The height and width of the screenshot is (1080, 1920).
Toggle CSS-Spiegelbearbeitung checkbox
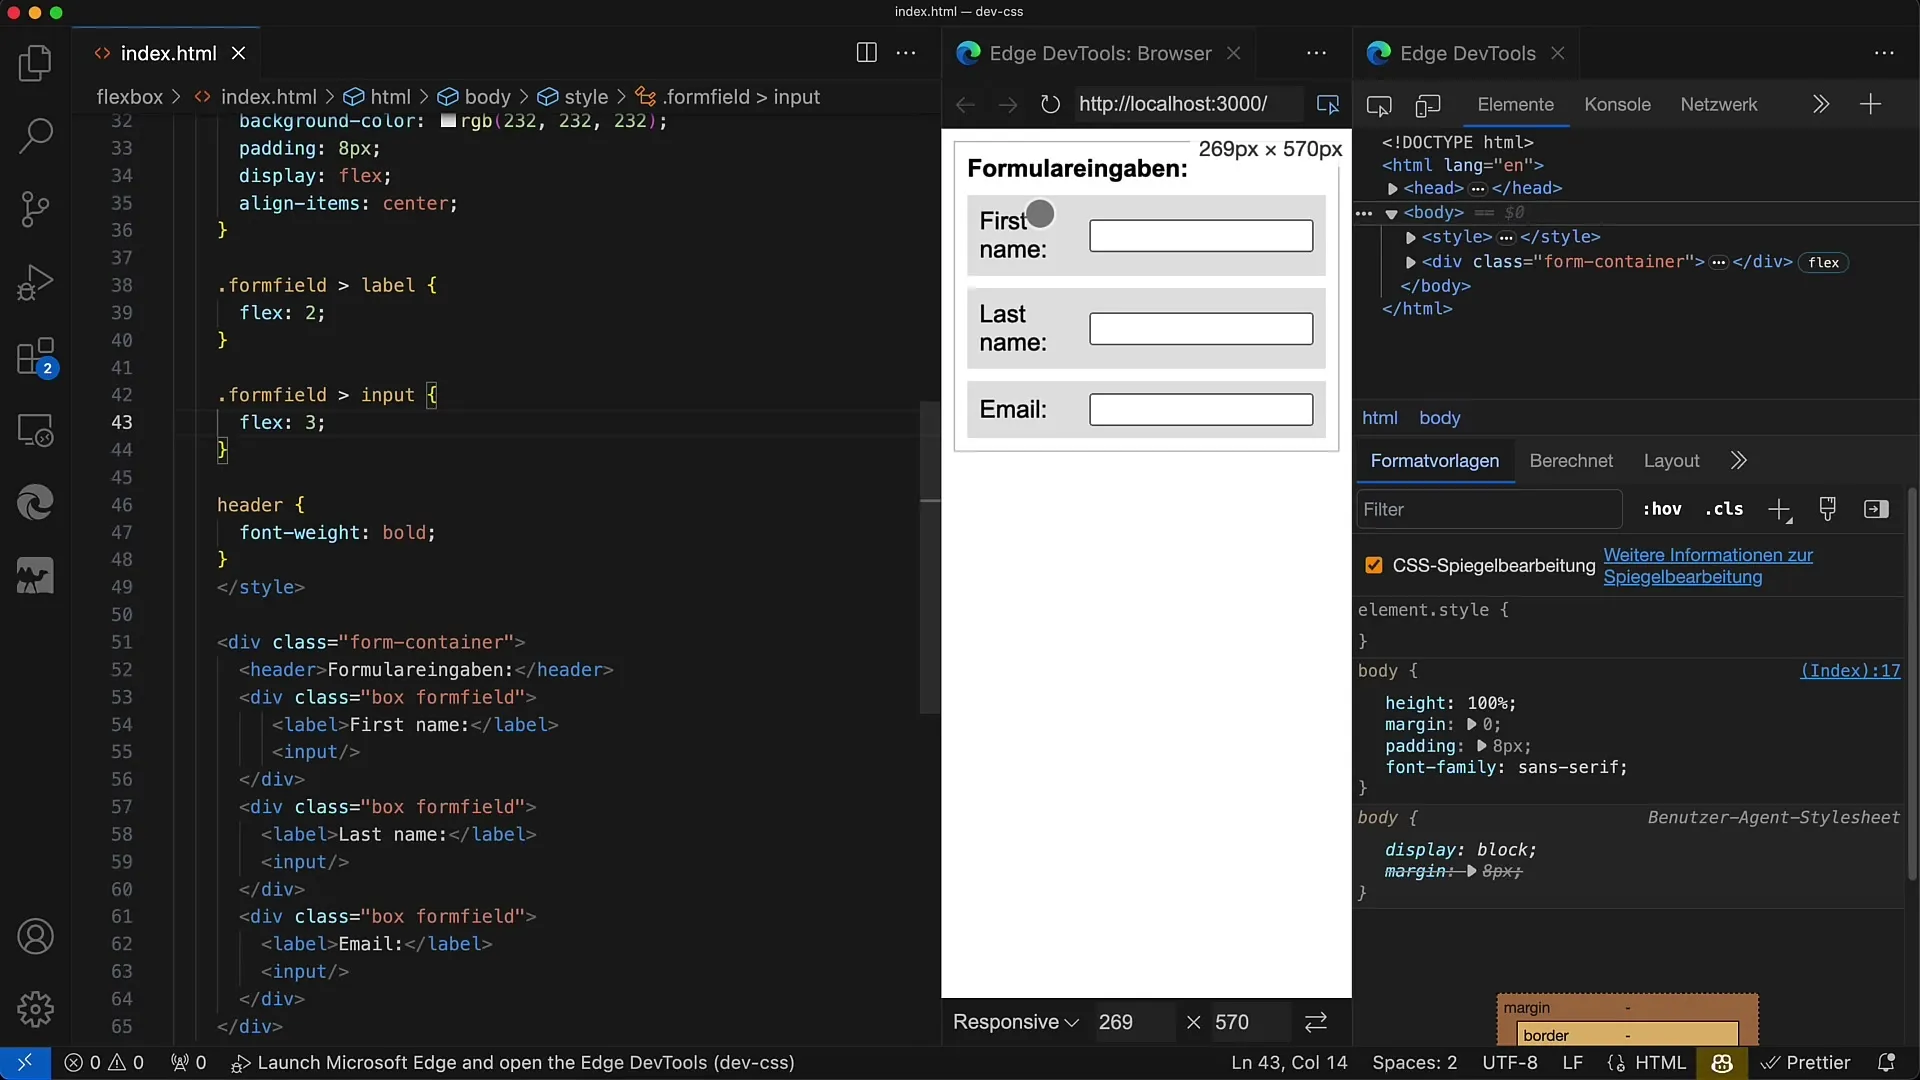[1374, 565]
